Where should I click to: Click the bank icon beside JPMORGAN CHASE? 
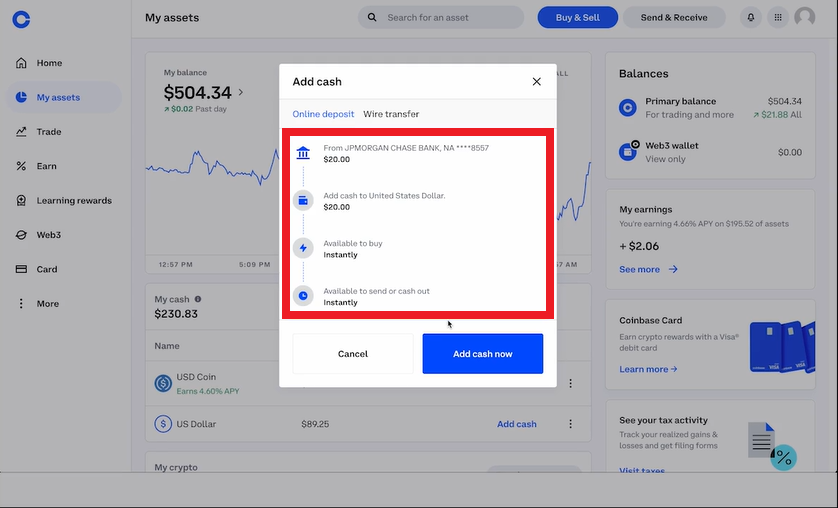303,153
